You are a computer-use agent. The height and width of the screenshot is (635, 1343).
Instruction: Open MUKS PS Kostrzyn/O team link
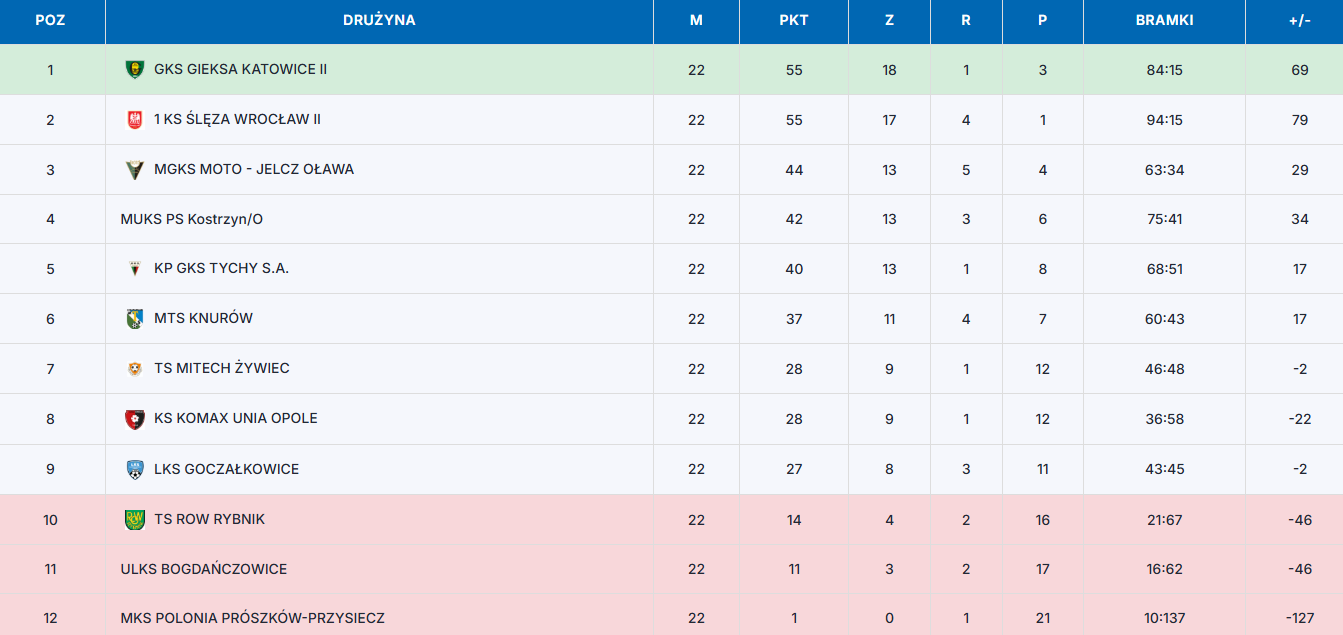[192, 219]
